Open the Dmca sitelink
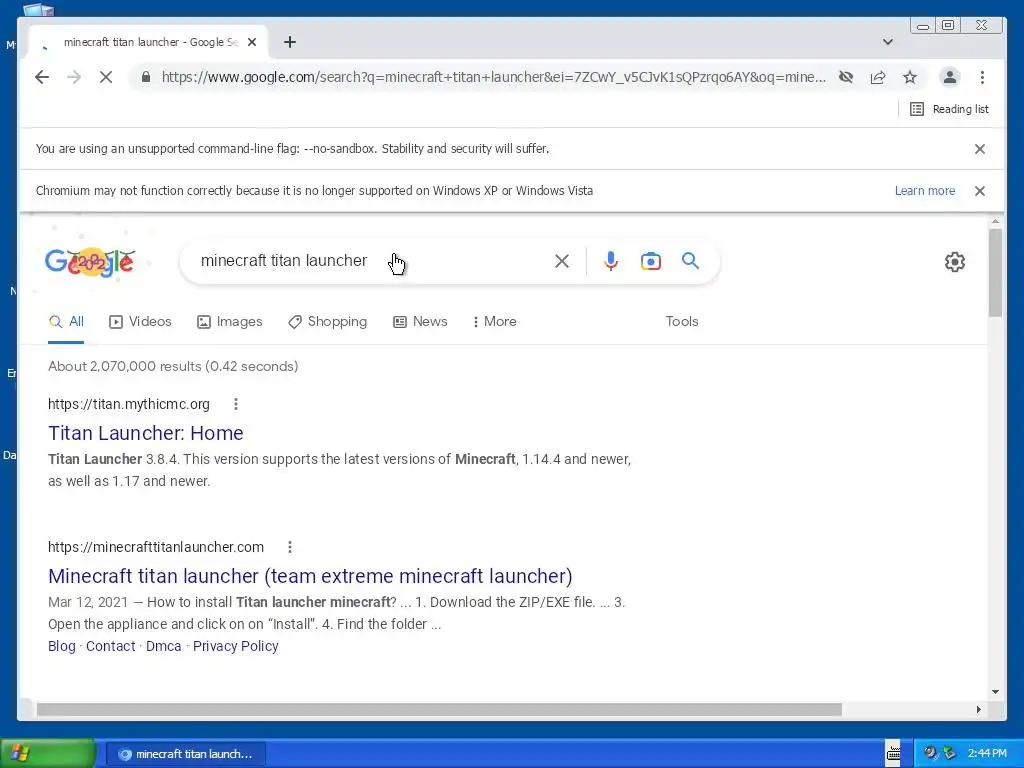Viewport: 1024px width, 768px height. tap(163, 646)
